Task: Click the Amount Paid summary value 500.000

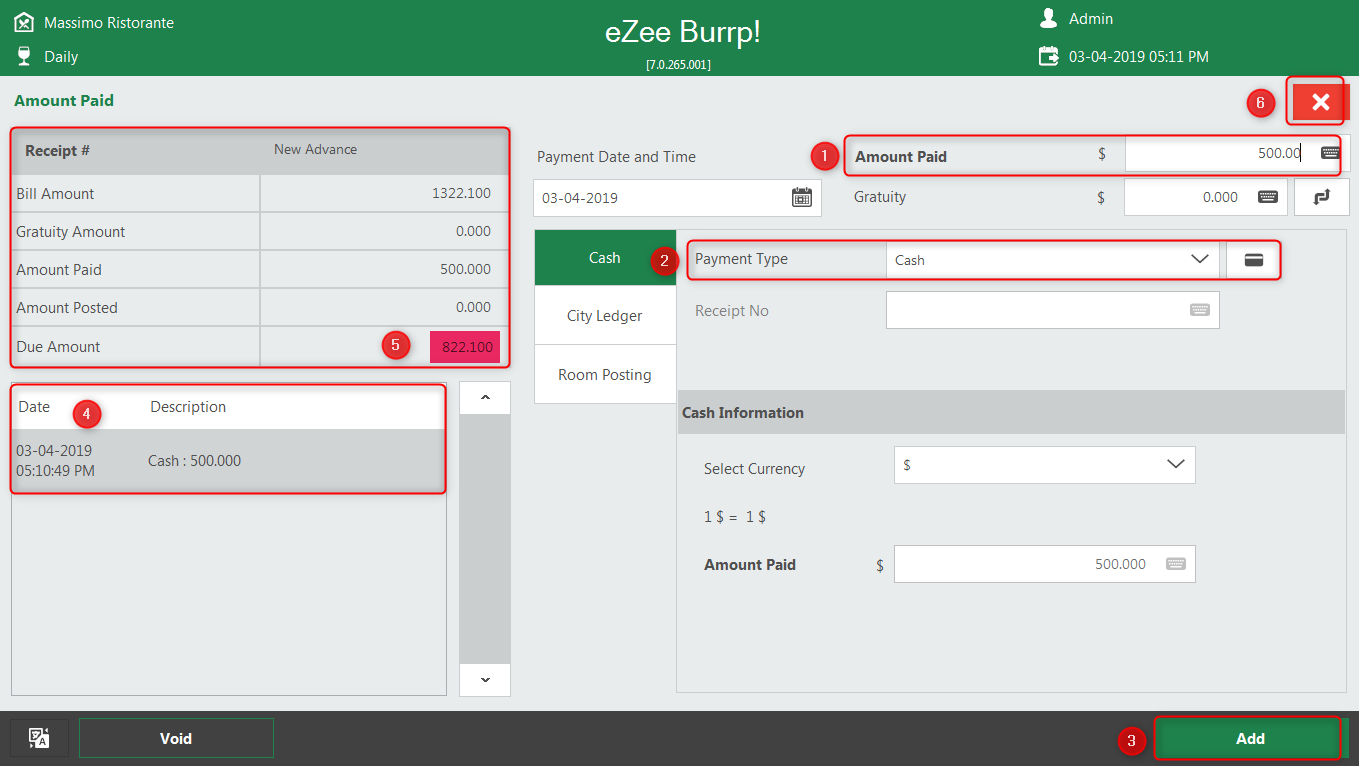Action: click(465, 269)
